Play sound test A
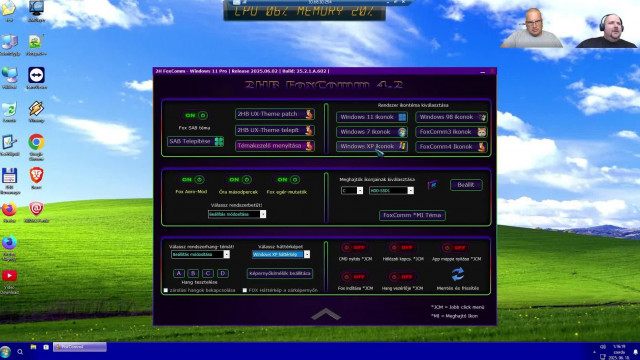640x360 pixels. pos(178,273)
